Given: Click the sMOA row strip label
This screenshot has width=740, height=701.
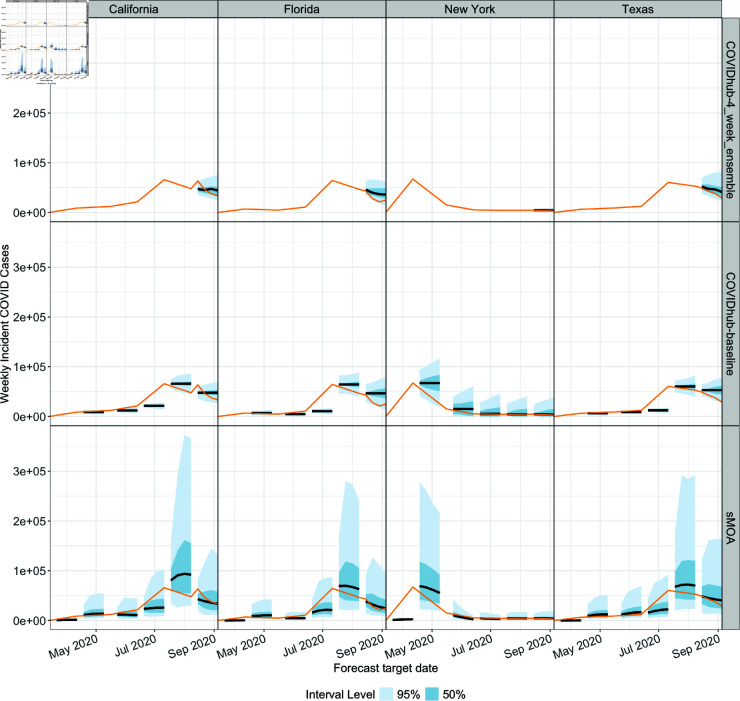Looking at the screenshot, I should pyautogui.click(x=731, y=528).
